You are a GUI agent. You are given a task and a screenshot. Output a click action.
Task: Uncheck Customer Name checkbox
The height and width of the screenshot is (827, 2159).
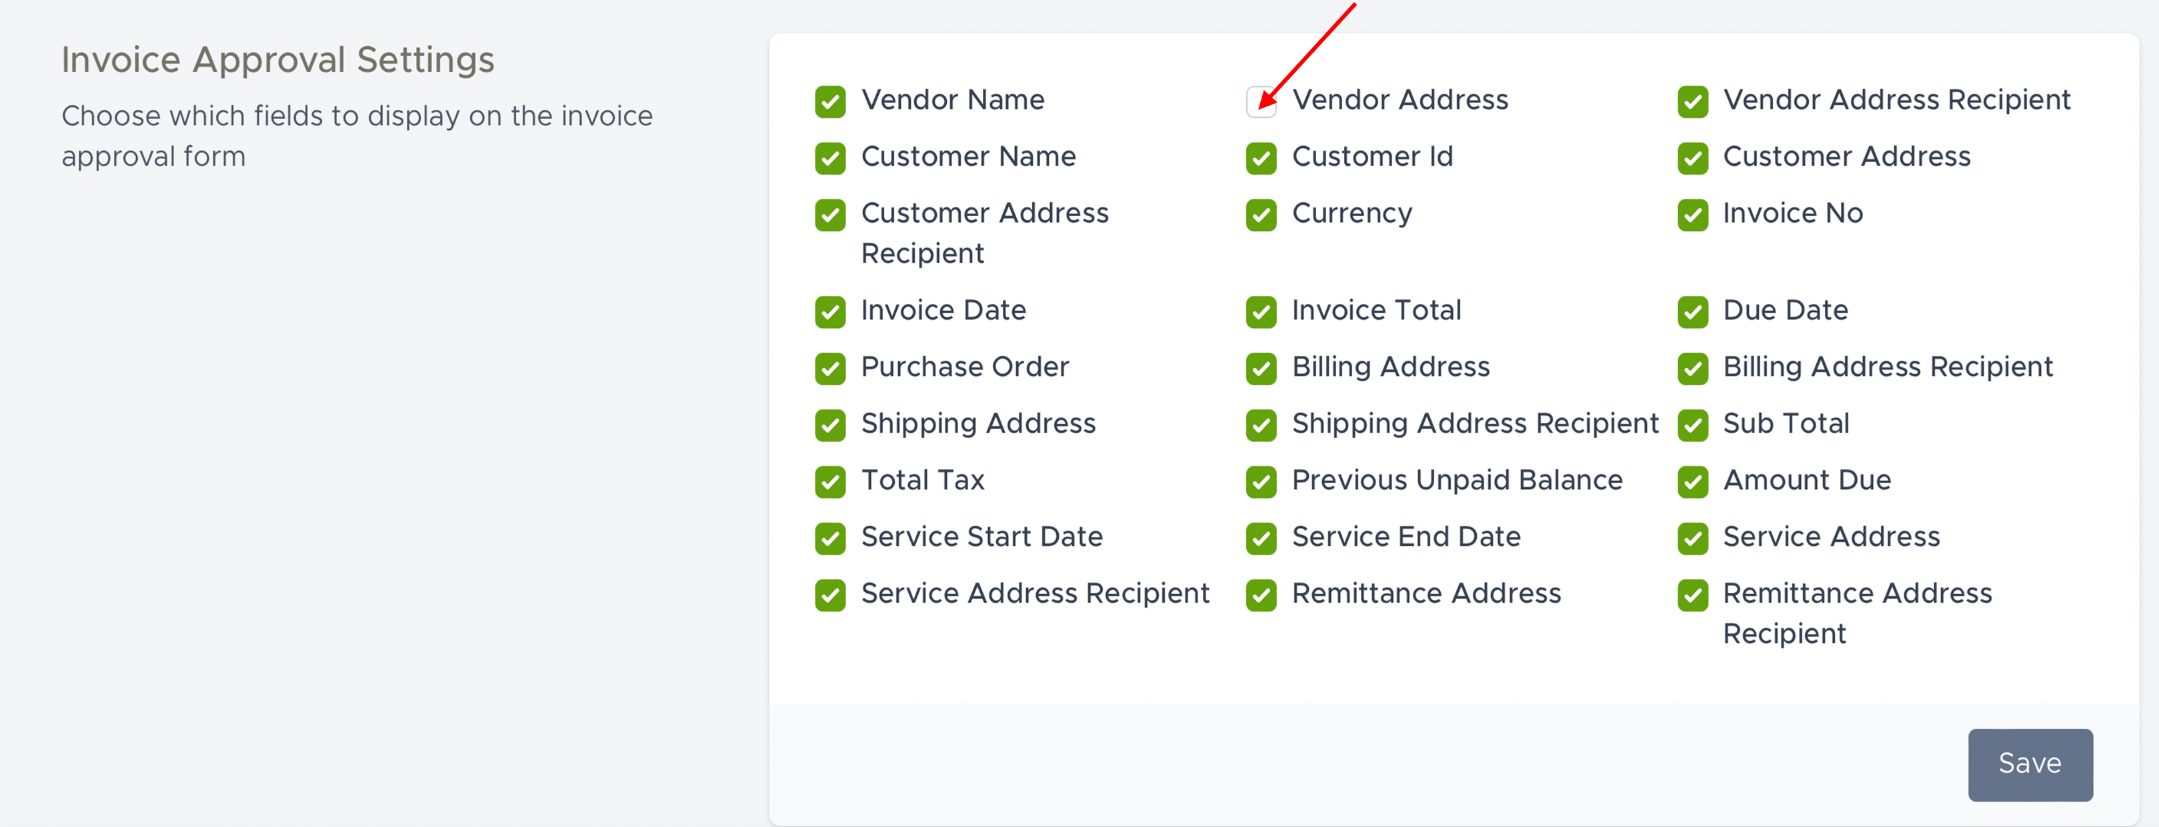[830, 158]
